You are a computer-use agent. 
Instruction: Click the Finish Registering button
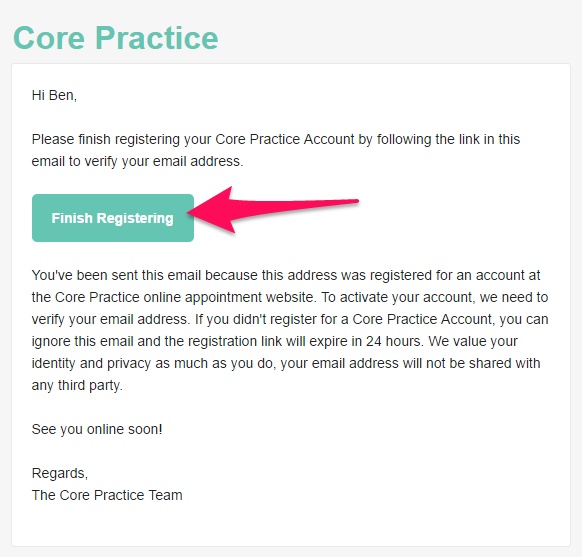click(x=113, y=218)
